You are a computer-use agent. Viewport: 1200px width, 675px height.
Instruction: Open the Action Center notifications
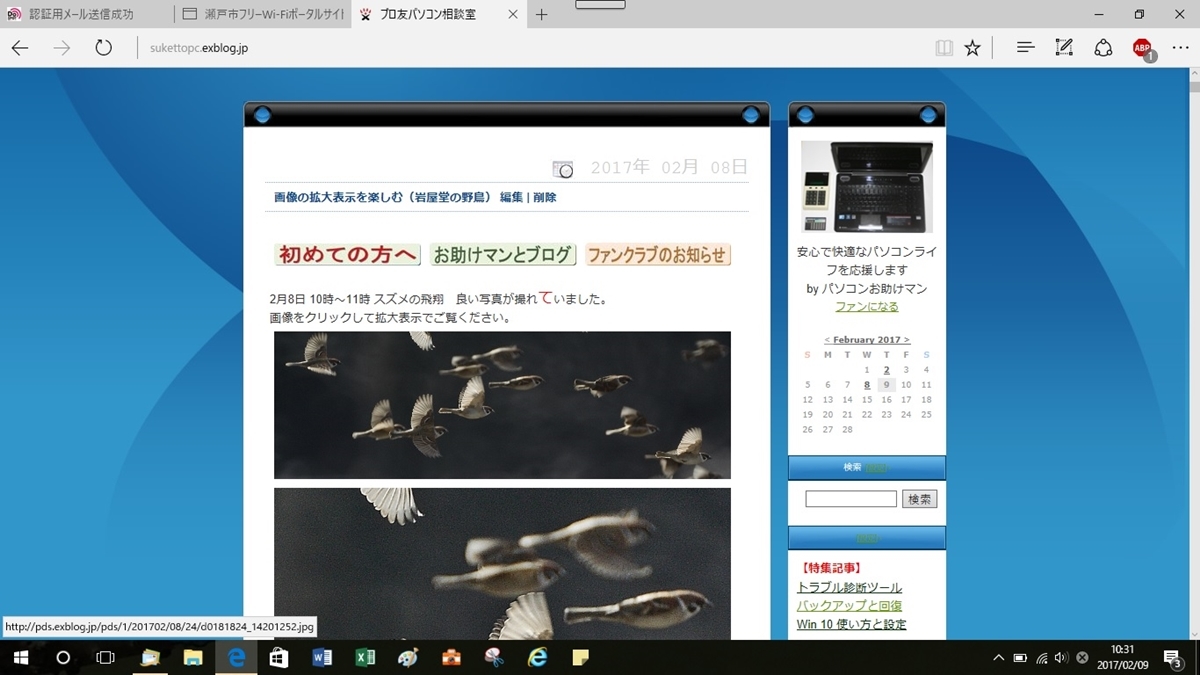[x=1173, y=657]
